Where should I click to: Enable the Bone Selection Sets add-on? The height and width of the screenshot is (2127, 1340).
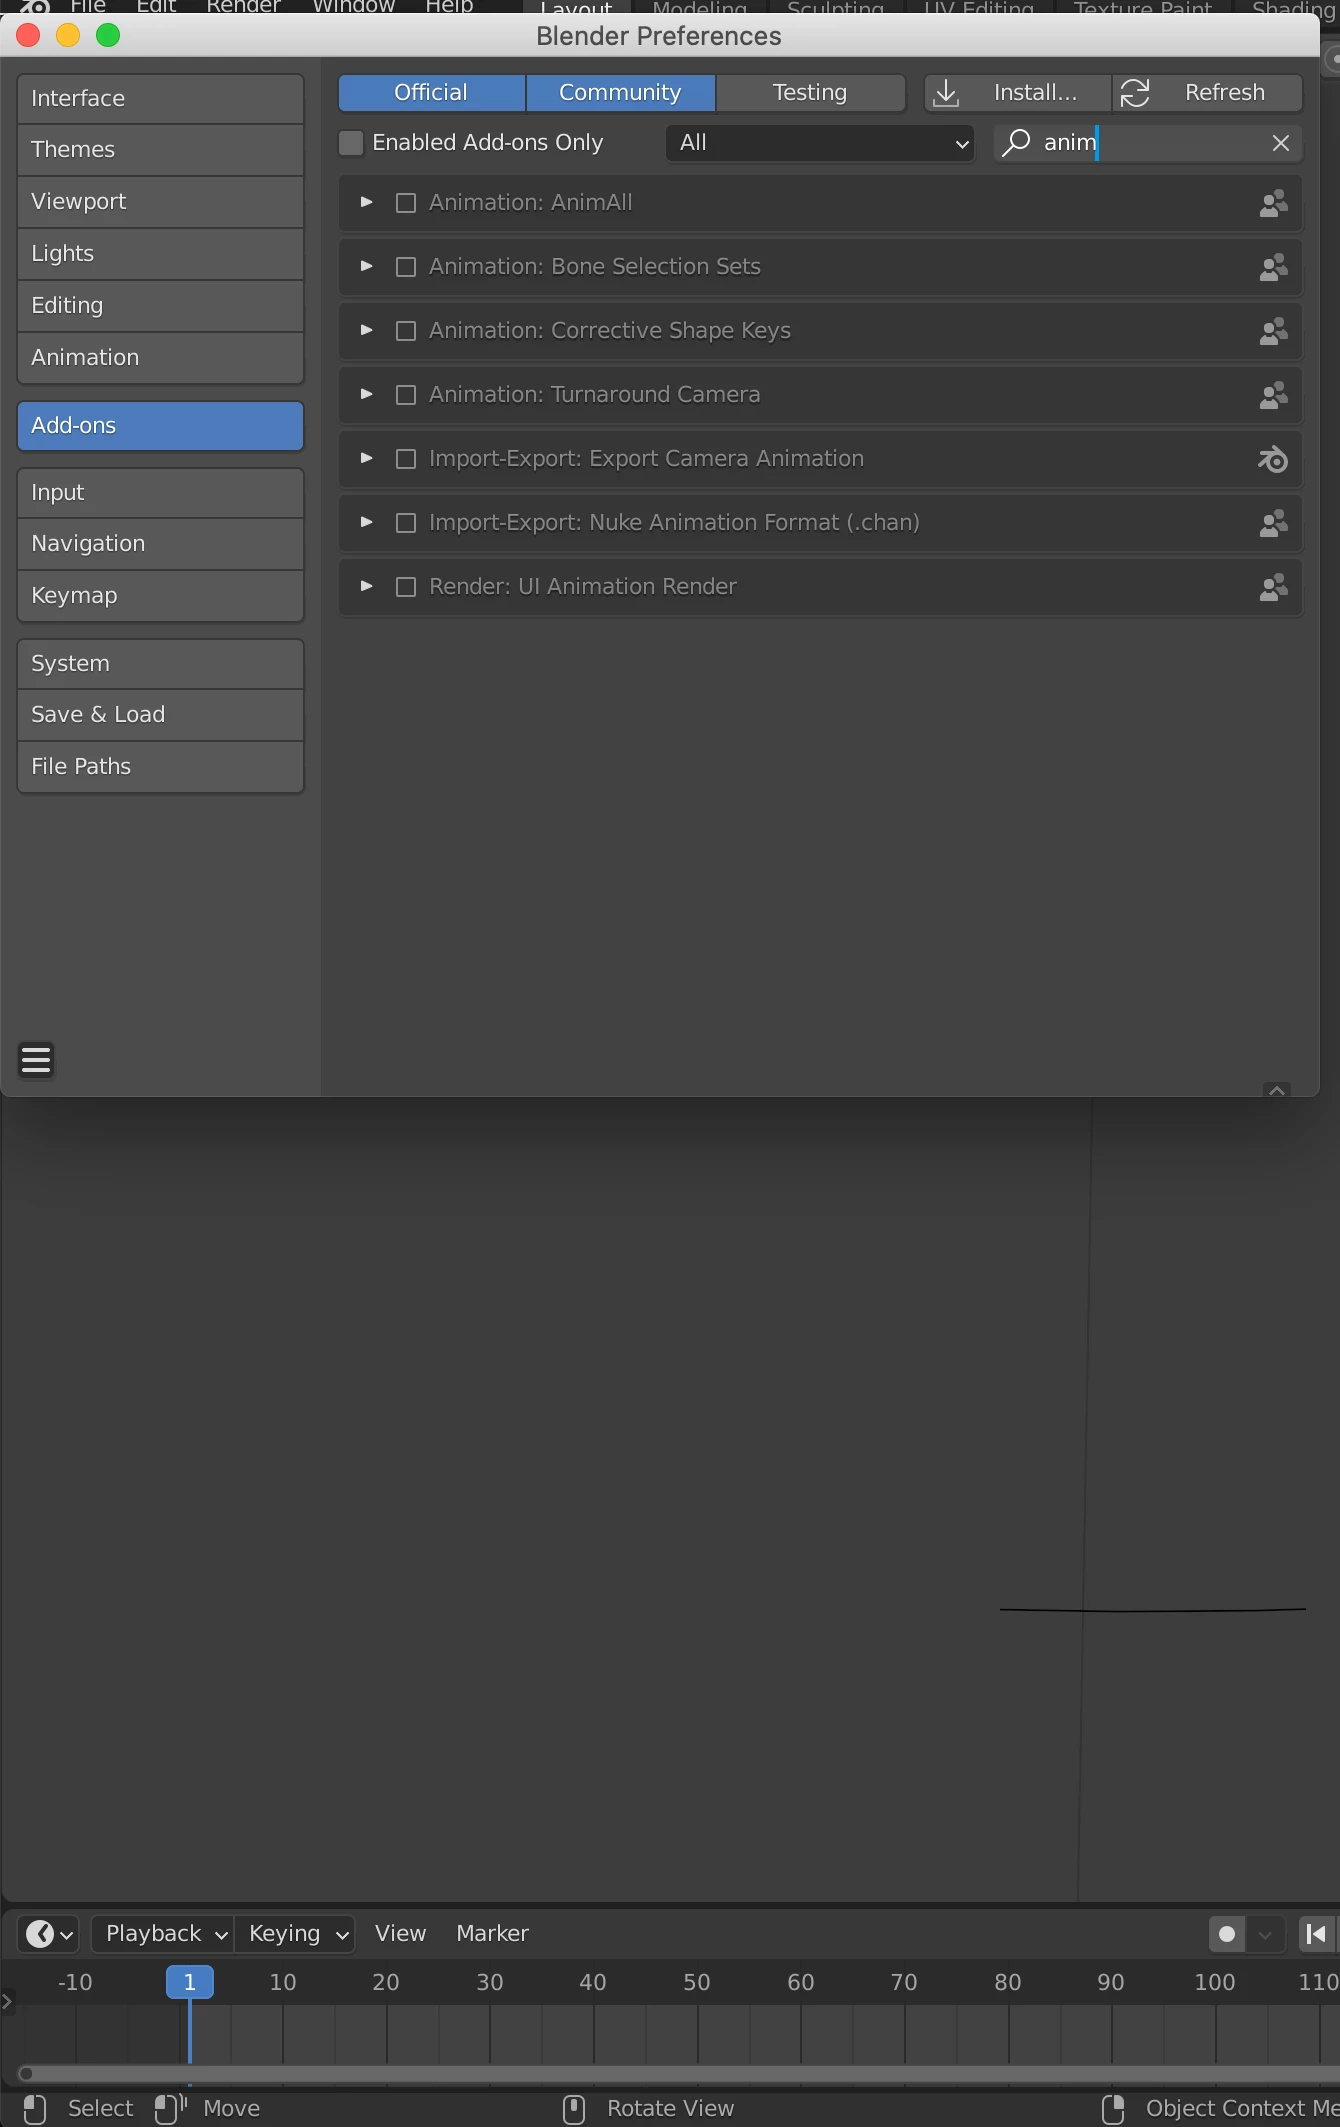point(406,267)
